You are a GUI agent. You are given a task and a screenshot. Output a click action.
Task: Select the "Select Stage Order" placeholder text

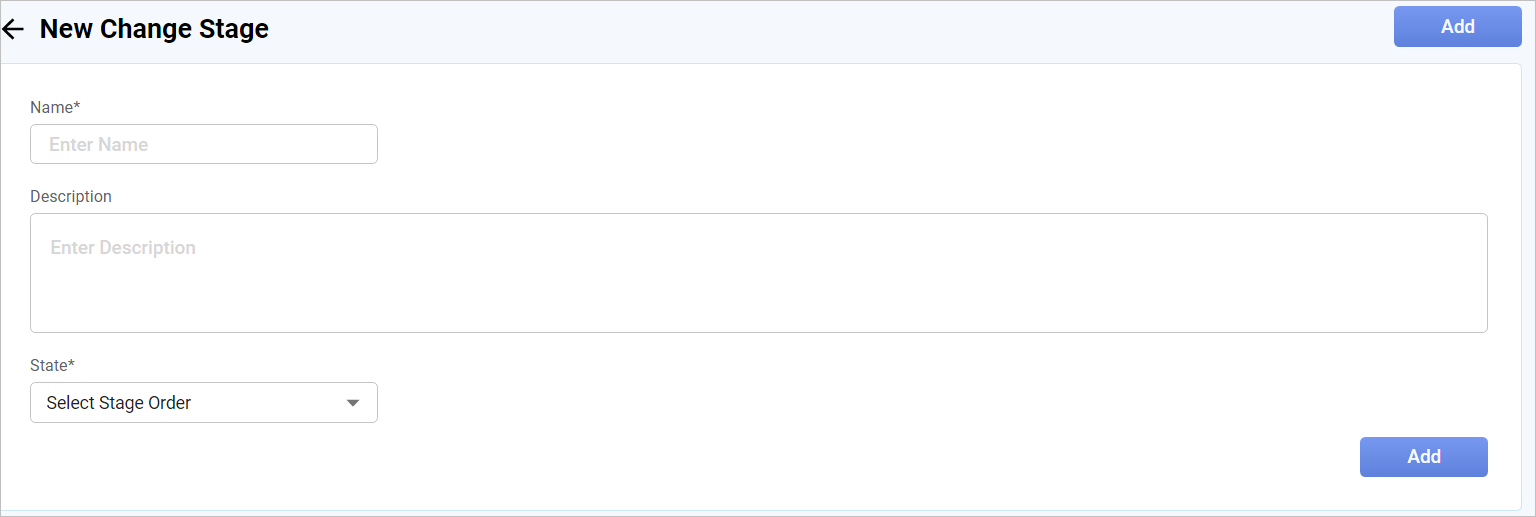[119, 403]
